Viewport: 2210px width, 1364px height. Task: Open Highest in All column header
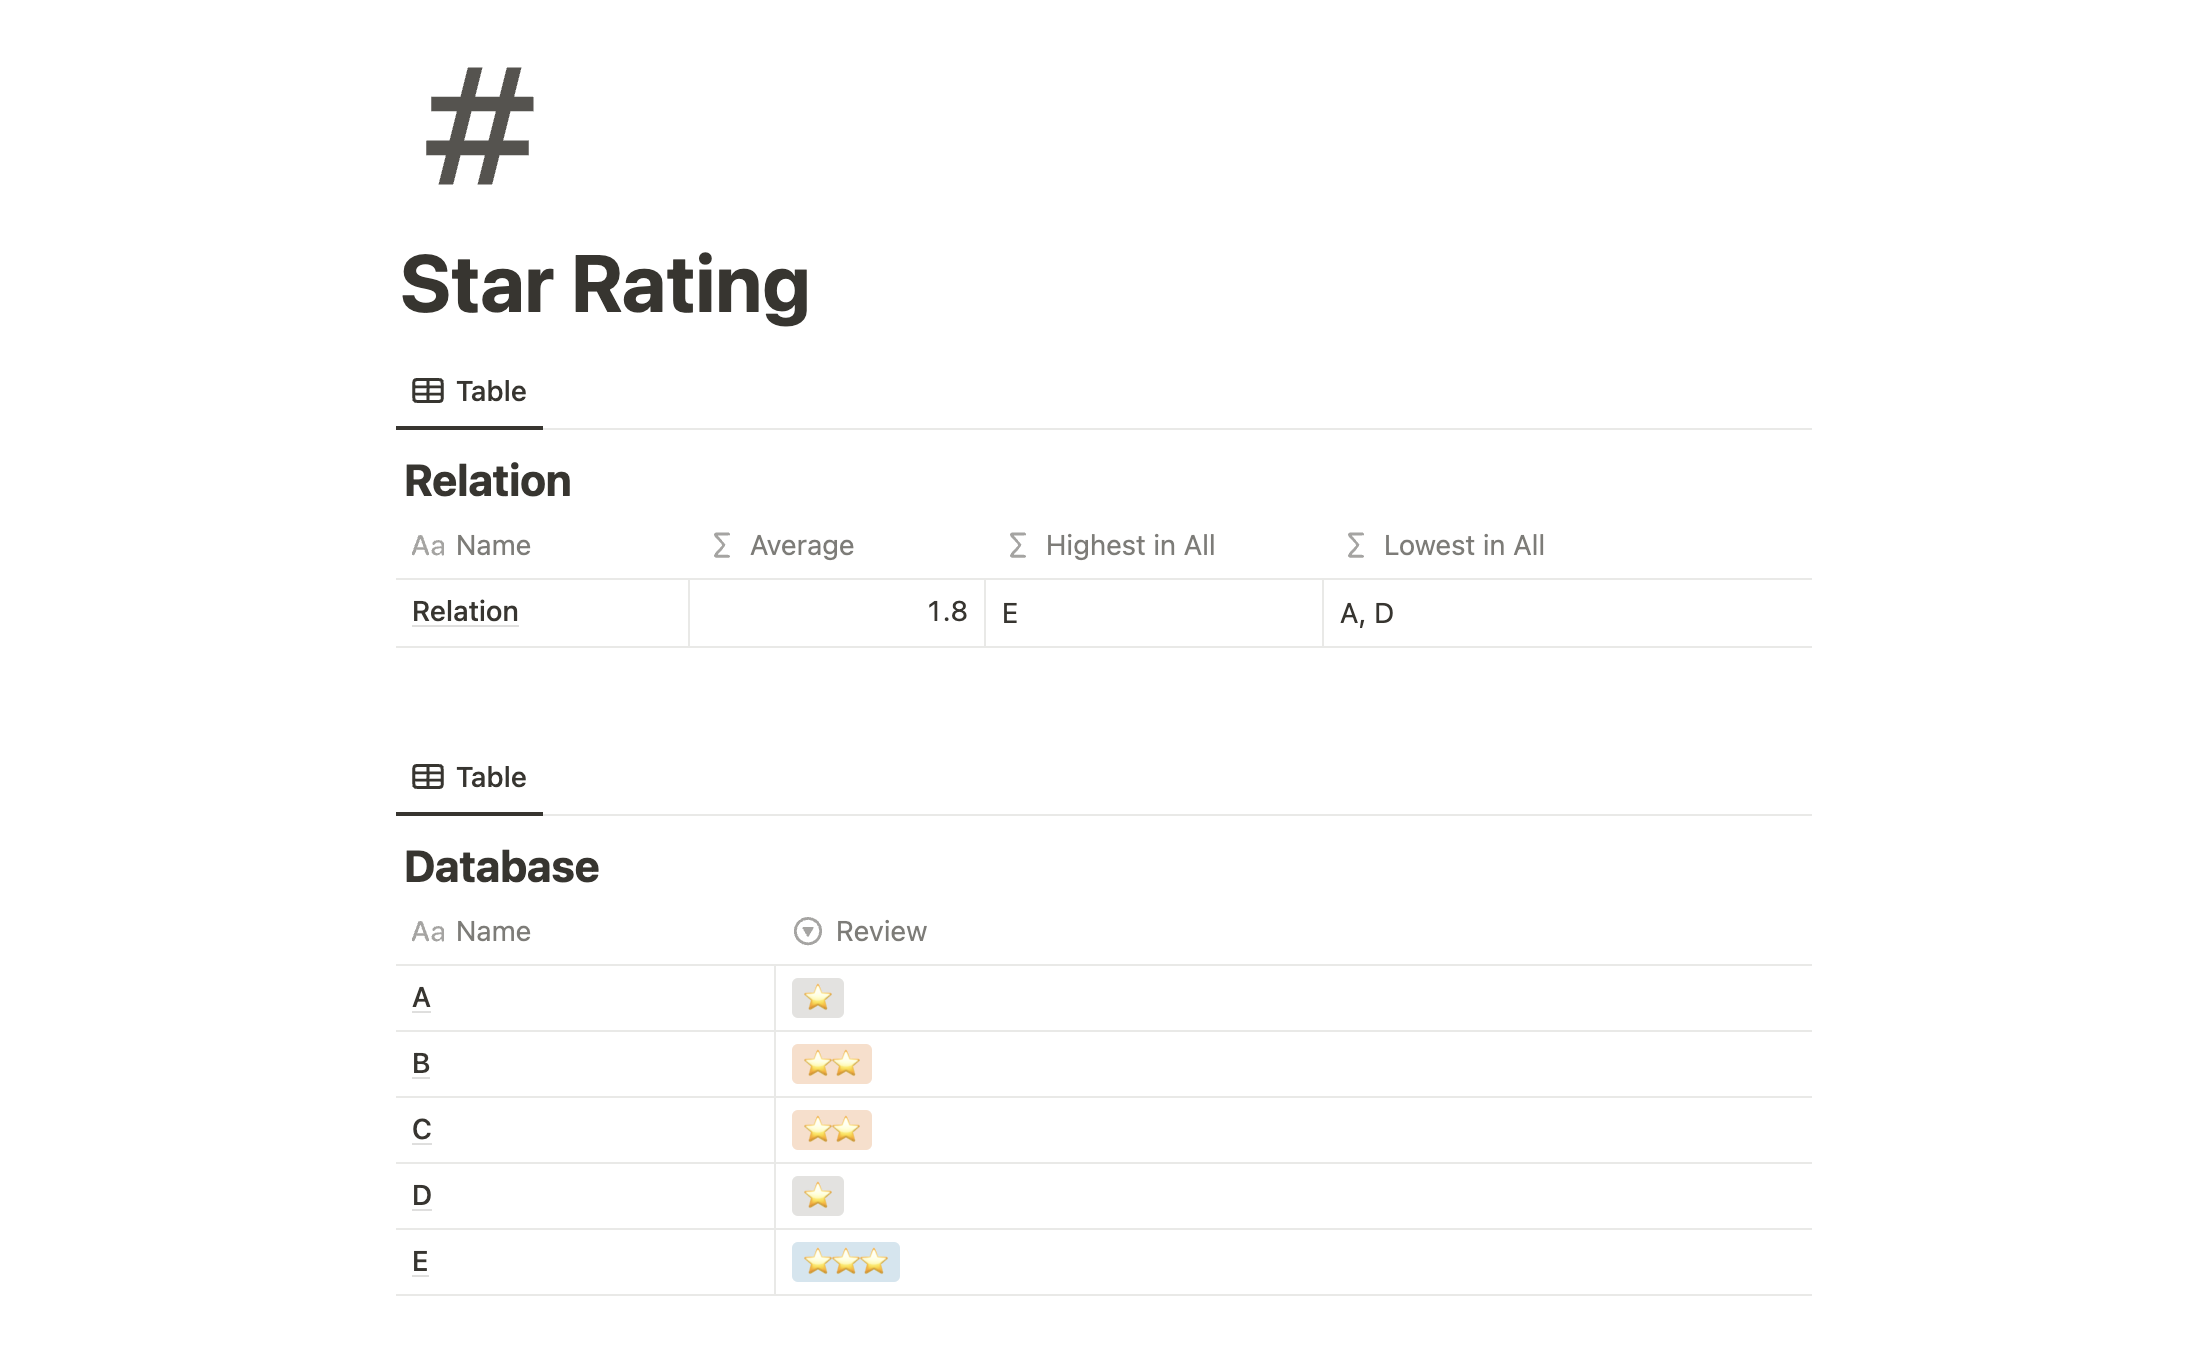(1129, 545)
